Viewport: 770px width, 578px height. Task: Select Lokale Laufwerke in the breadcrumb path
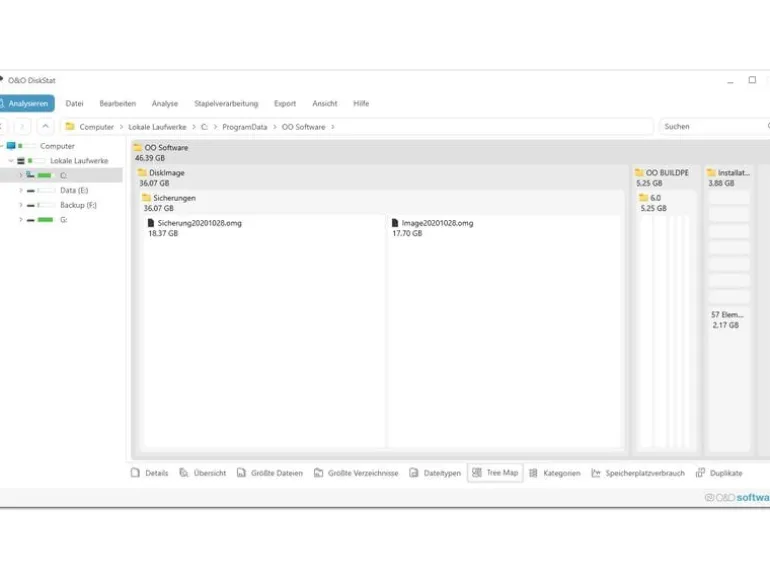click(x=157, y=127)
